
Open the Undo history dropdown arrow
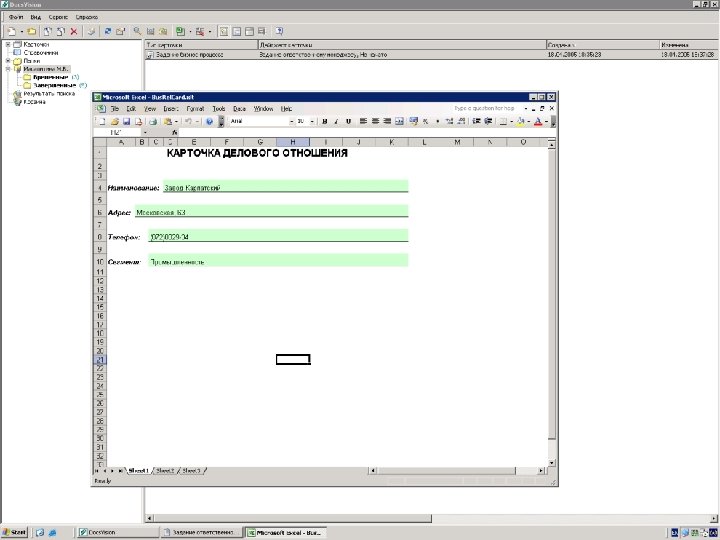coord(197,121)
